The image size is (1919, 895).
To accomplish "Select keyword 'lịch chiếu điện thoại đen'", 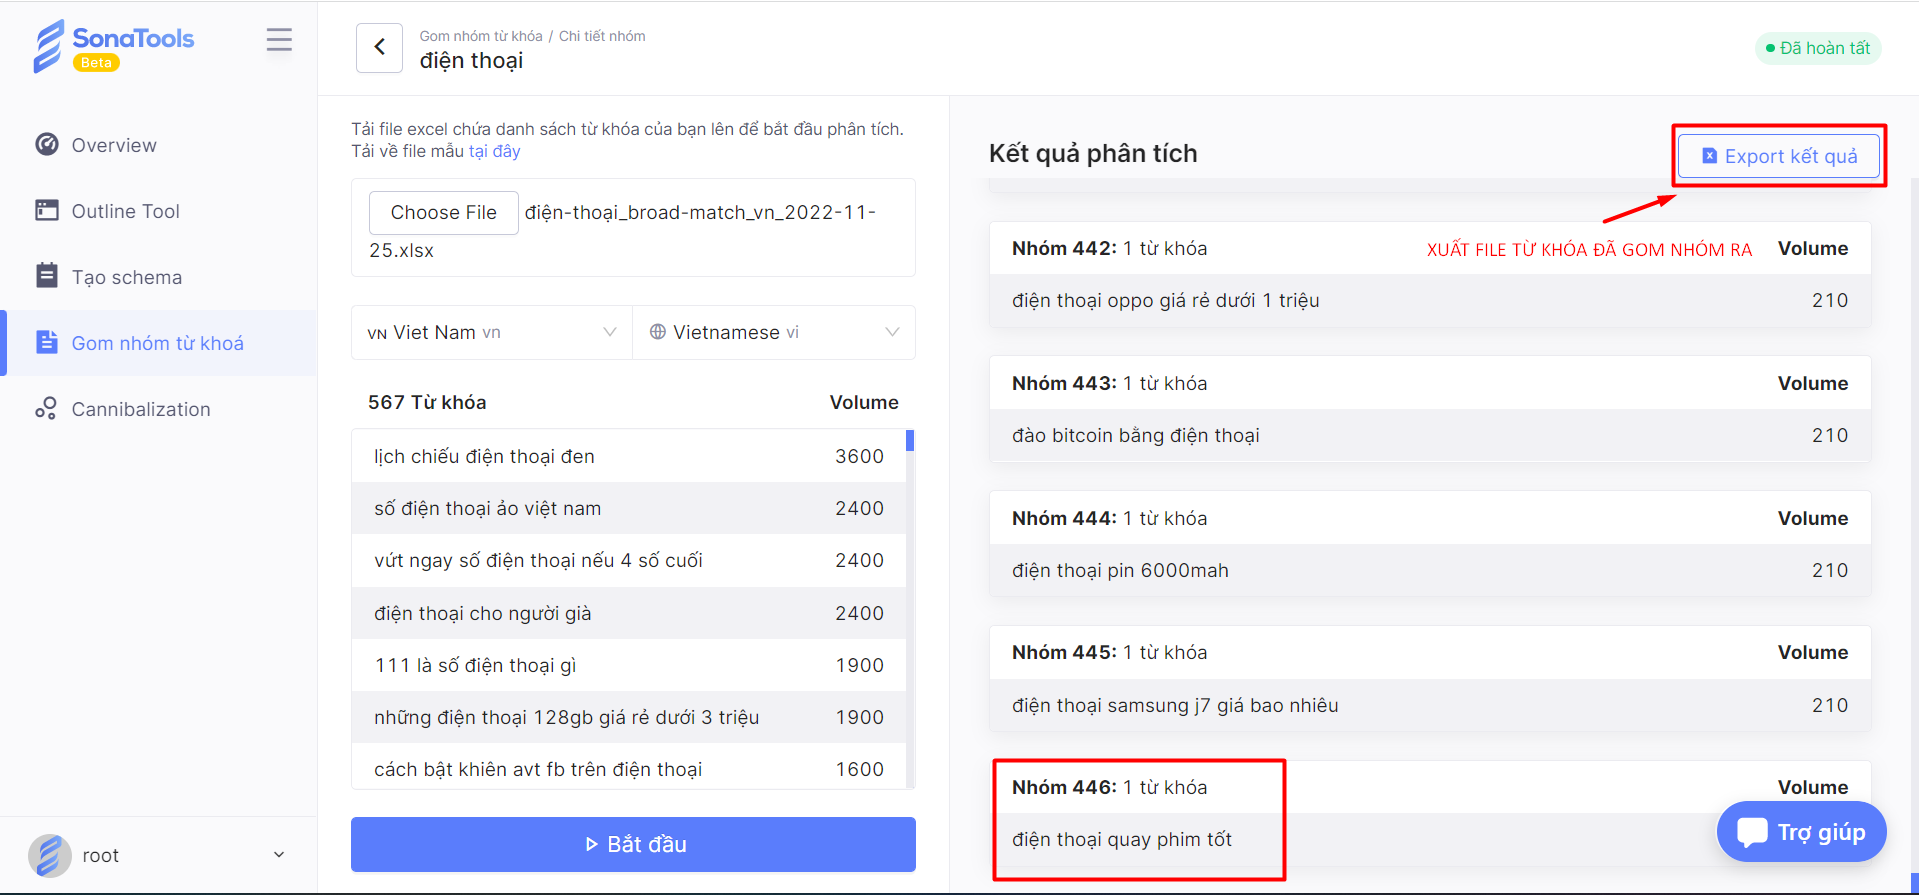I will [x=629, y=456].
